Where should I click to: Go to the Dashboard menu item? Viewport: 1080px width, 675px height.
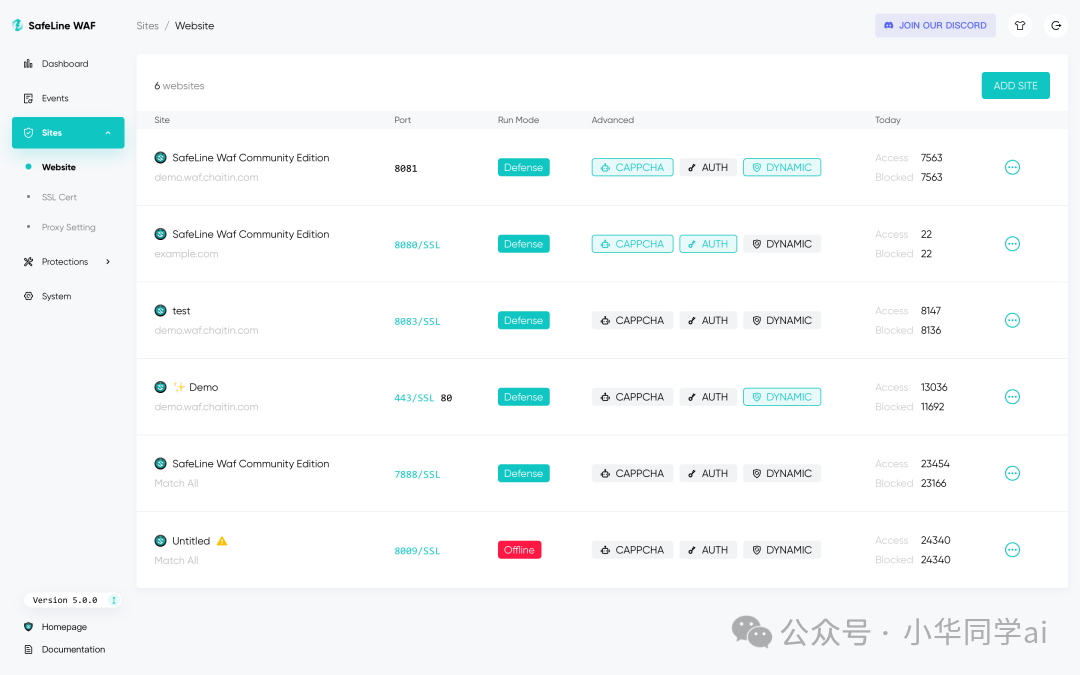pyautogui.click(x=64, y=64)
